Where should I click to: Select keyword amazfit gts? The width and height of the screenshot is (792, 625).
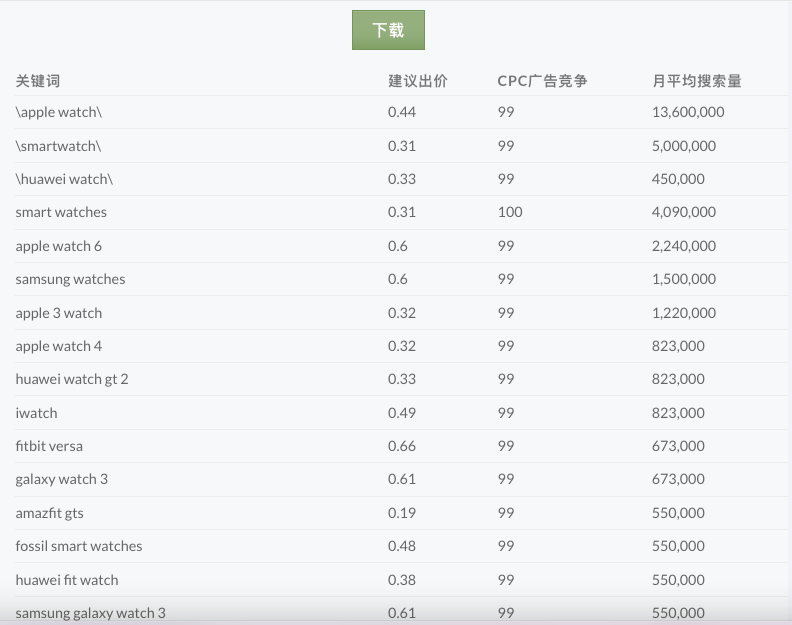(x=50, y=513)
